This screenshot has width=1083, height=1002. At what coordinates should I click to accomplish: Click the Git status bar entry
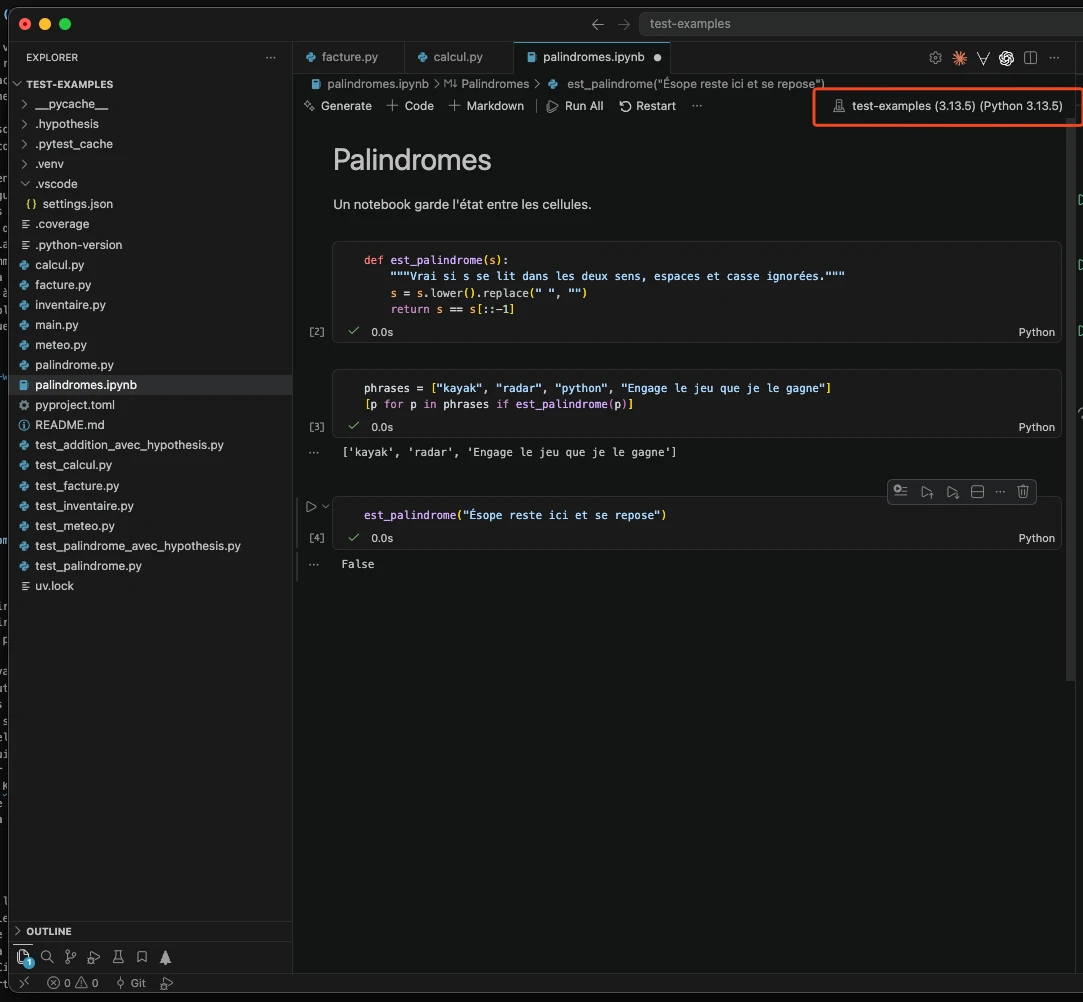[131, 983]
